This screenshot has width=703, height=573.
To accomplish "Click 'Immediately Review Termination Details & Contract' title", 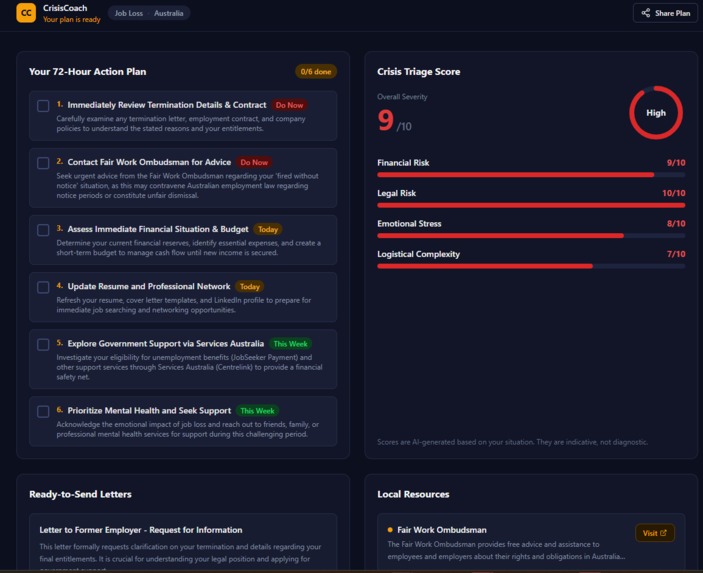I will coord(167,105).
